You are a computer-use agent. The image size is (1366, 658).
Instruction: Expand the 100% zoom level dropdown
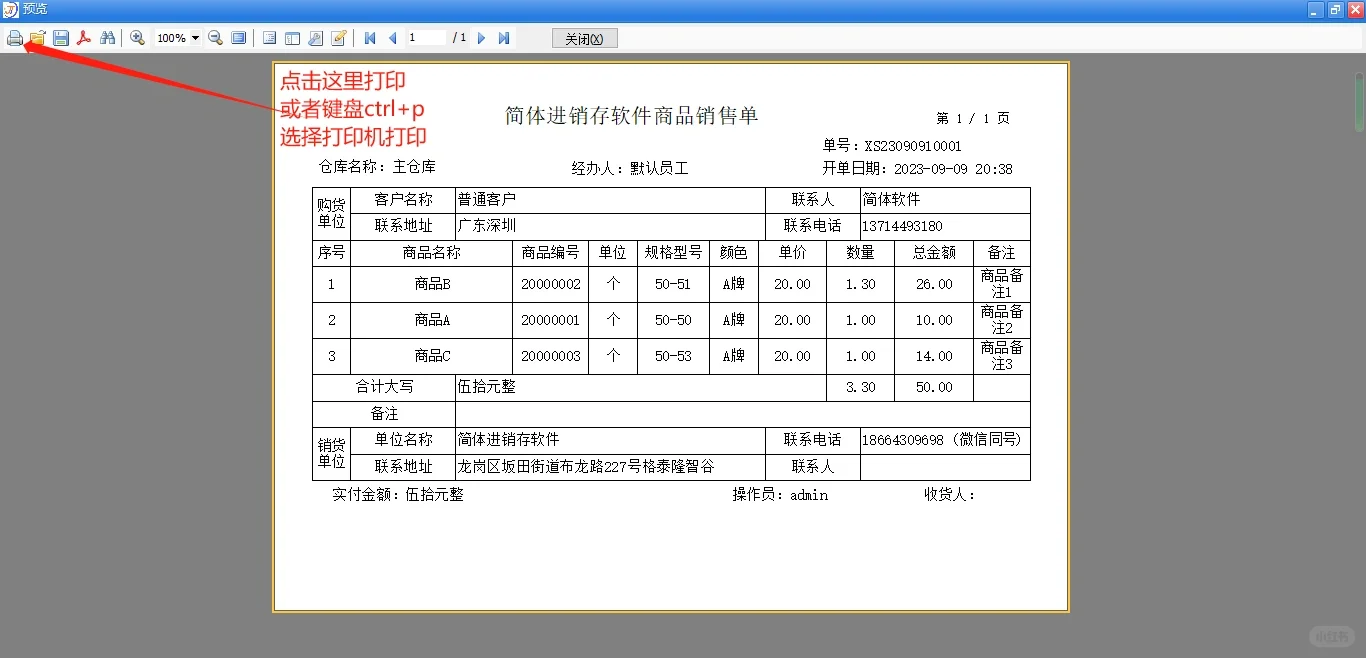192,38
